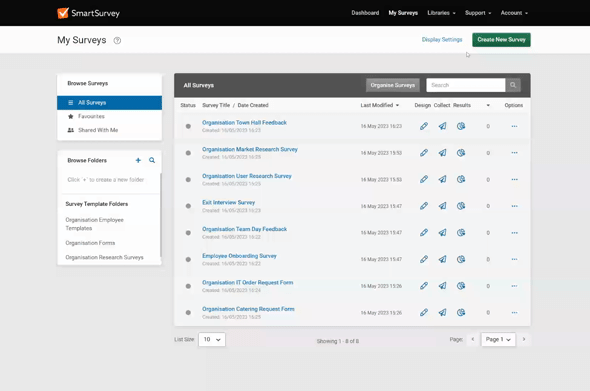
Task: Open Organisation Employee Templates folder
Action: click(x=94, y=224)
